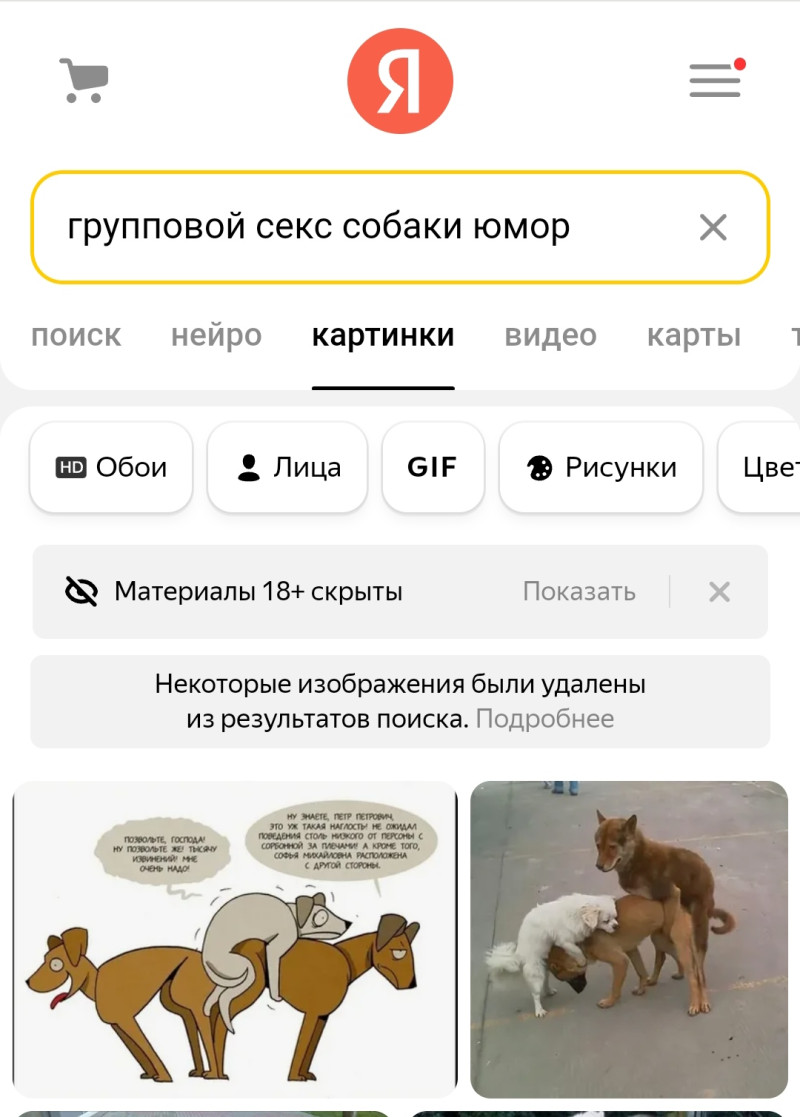Open the Подробнее link about removed images
Viewport: 800px width, 1117px height.
point(545,719)
